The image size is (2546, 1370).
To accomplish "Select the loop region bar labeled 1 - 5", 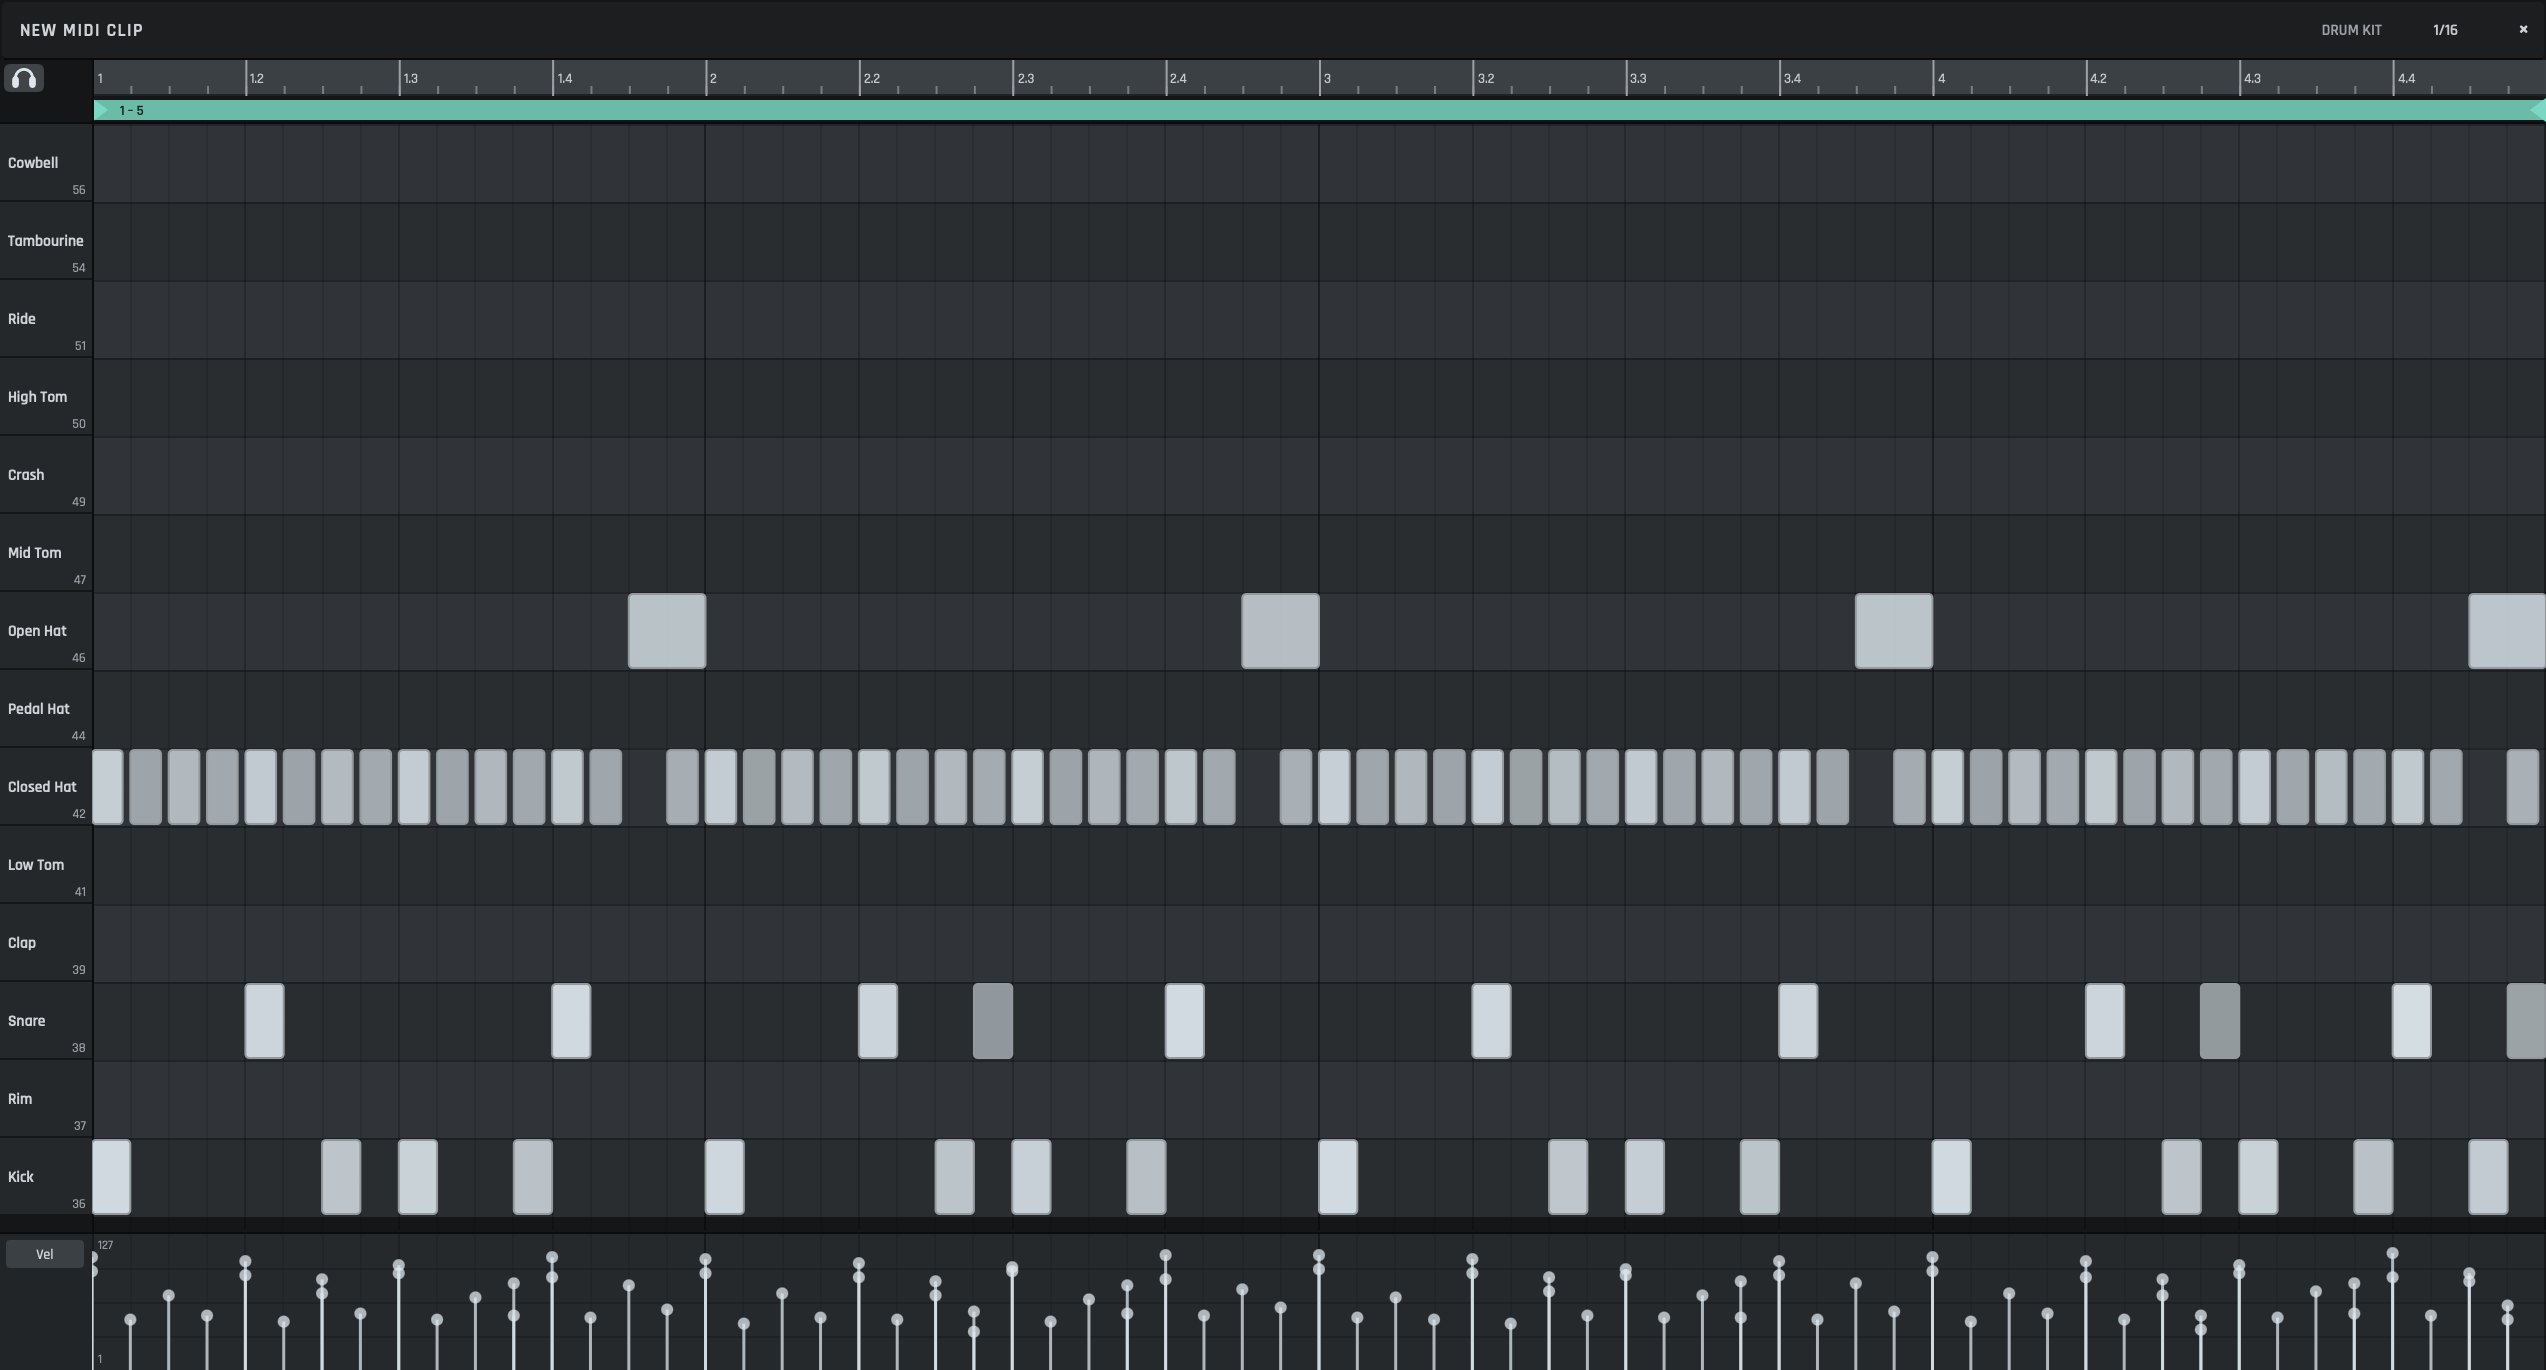I will pyautogui.click(x=1319, y=110).
